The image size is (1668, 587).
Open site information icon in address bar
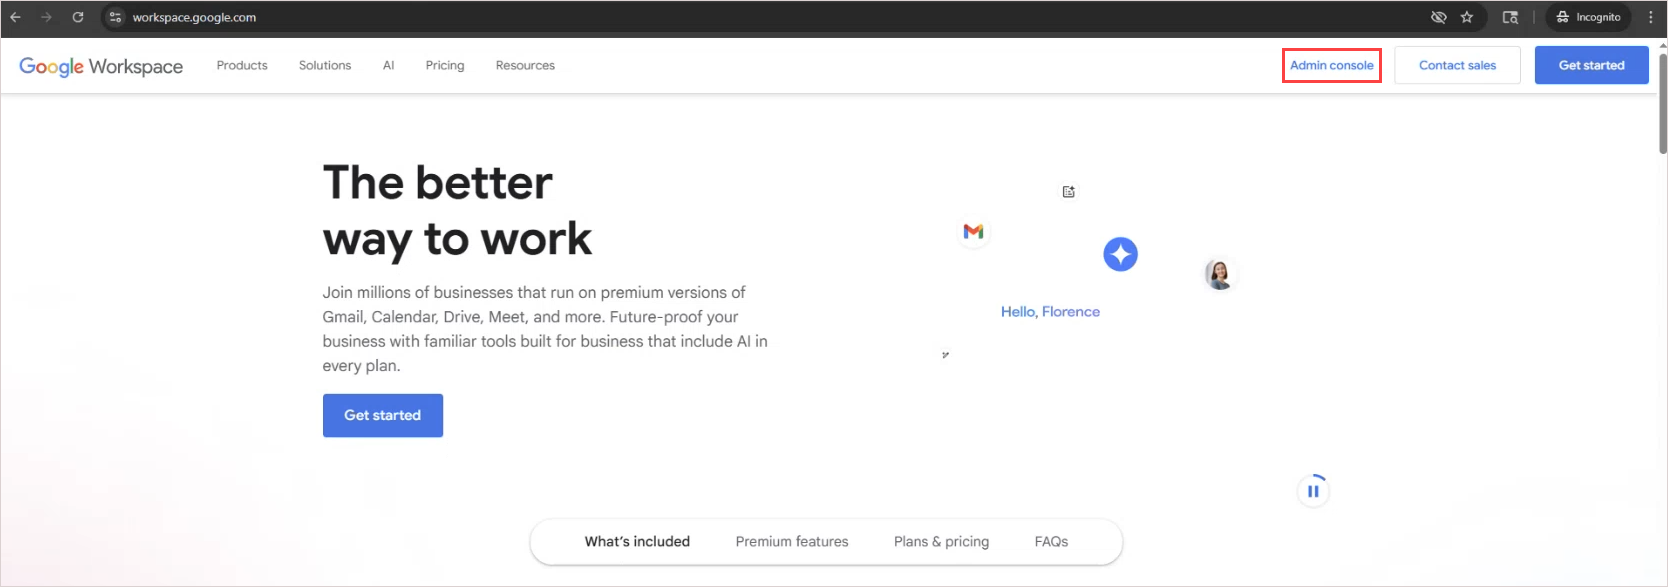[x=115, y=17]
